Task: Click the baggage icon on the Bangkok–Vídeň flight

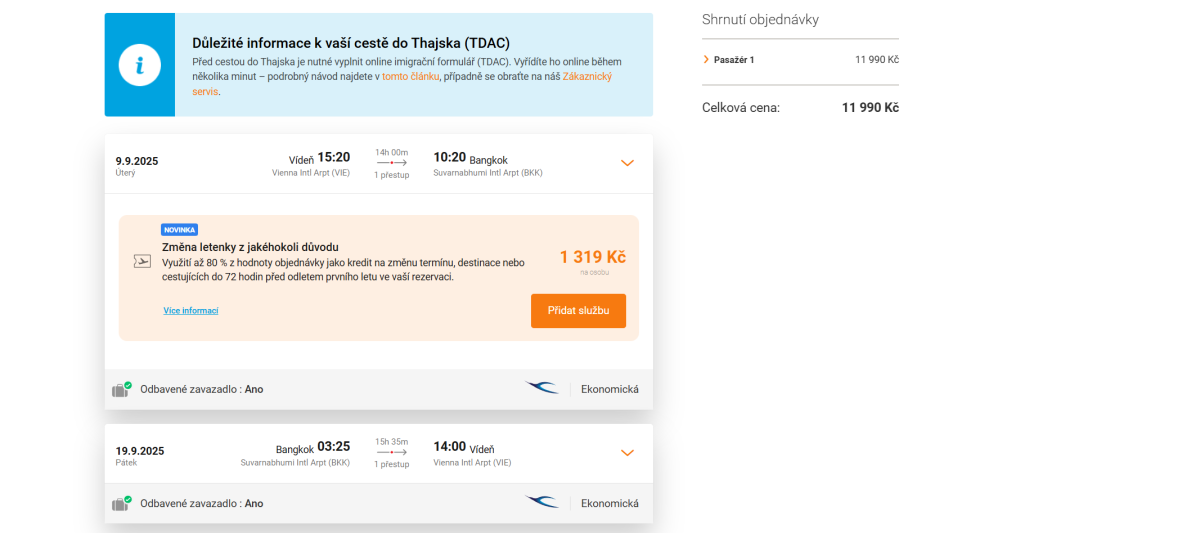Action: 121,503
